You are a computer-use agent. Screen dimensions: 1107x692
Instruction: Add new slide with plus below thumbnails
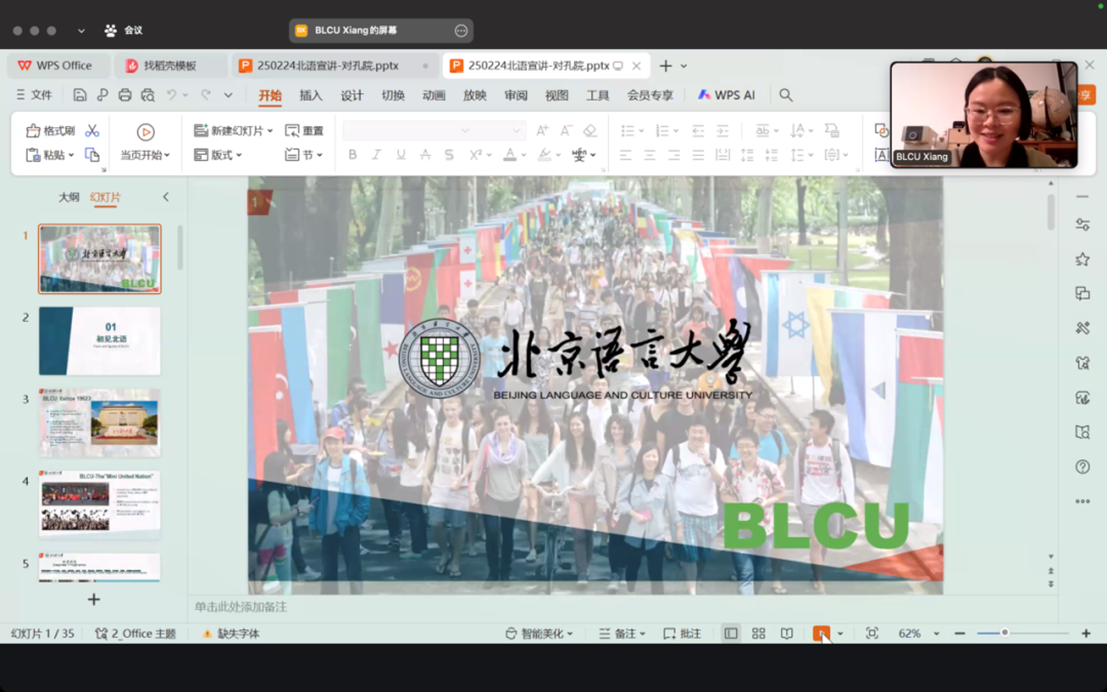point(93,599)
